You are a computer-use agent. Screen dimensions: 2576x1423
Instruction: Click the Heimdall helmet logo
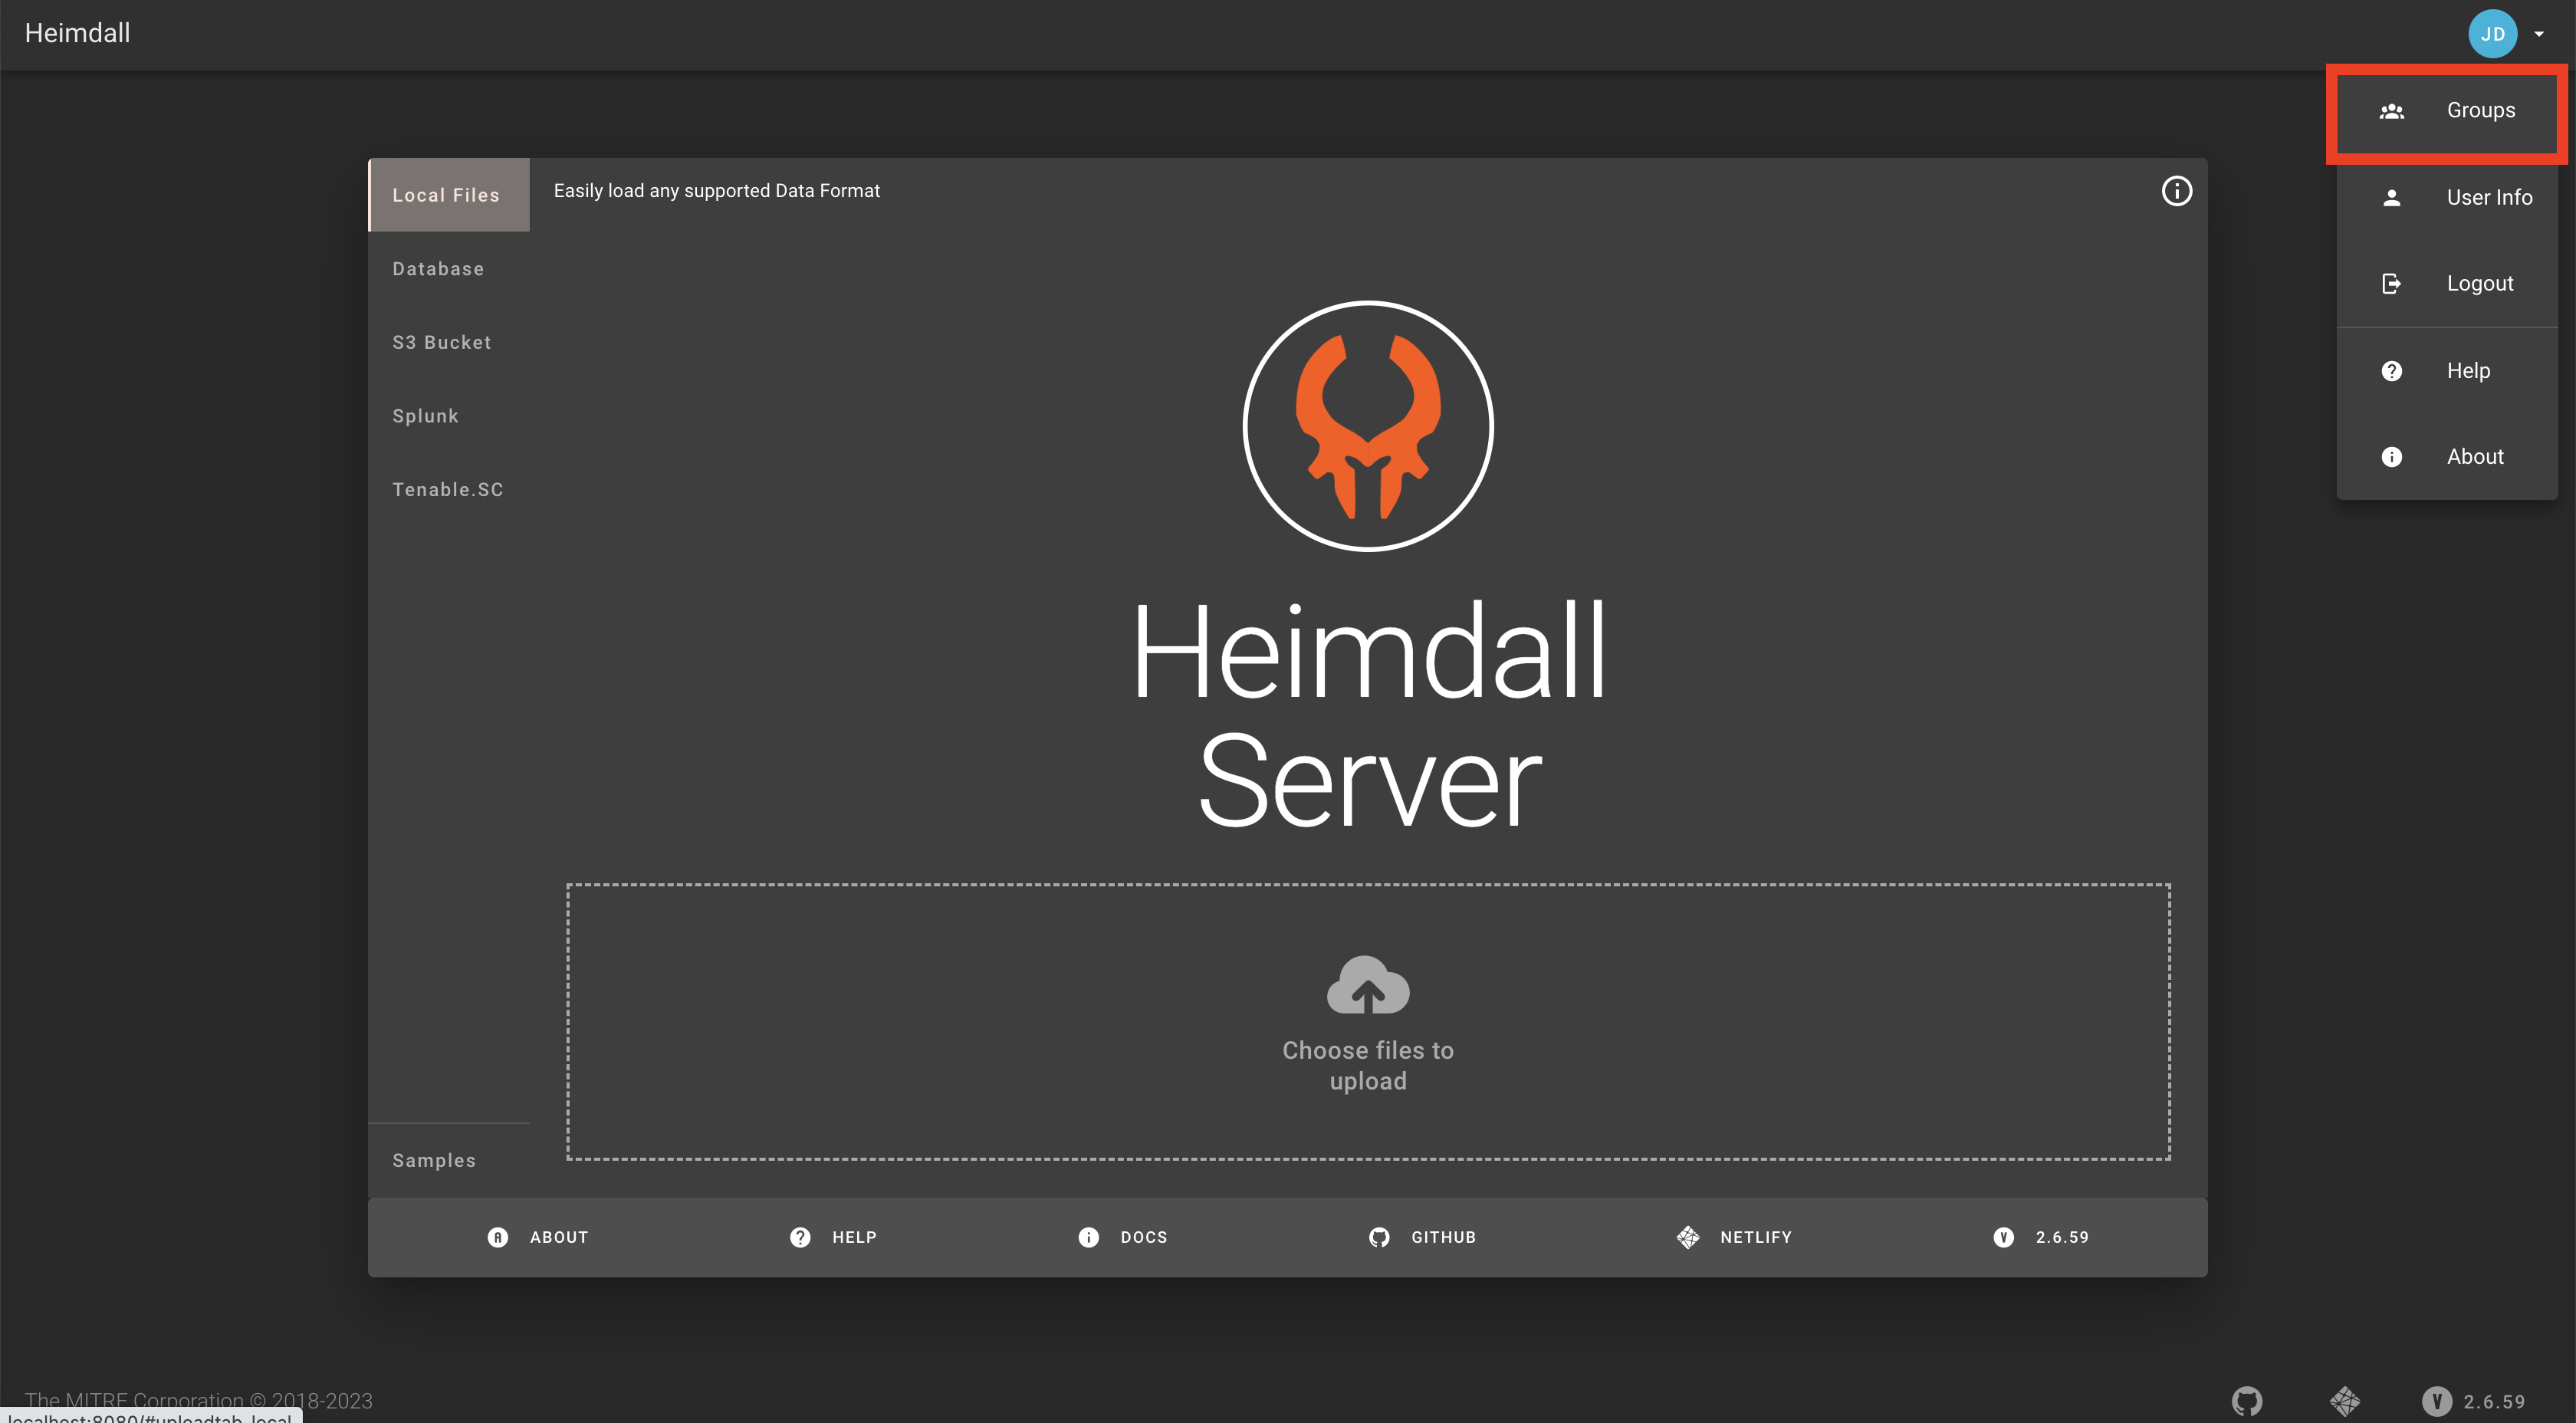(x=1367, y=426)
